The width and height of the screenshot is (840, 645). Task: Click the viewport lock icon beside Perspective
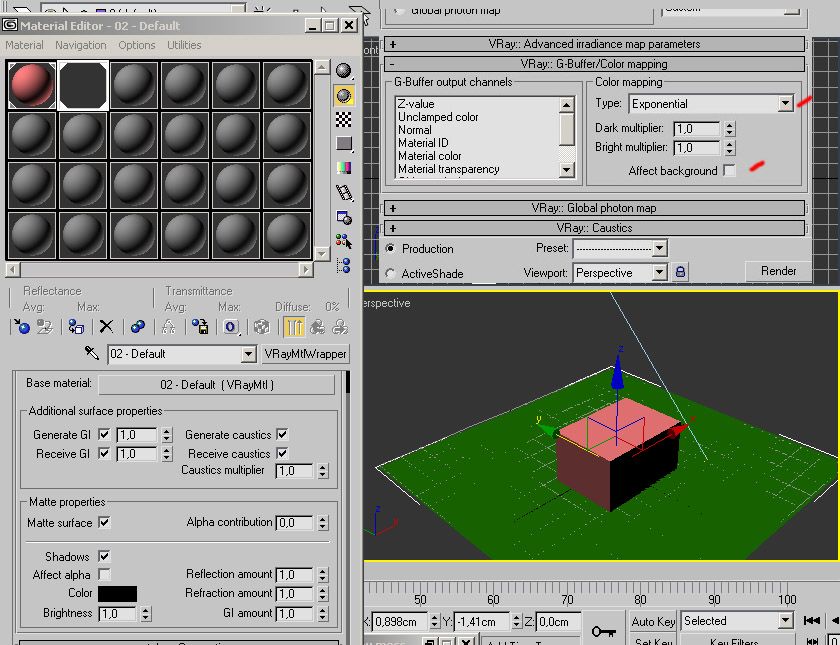680,272
